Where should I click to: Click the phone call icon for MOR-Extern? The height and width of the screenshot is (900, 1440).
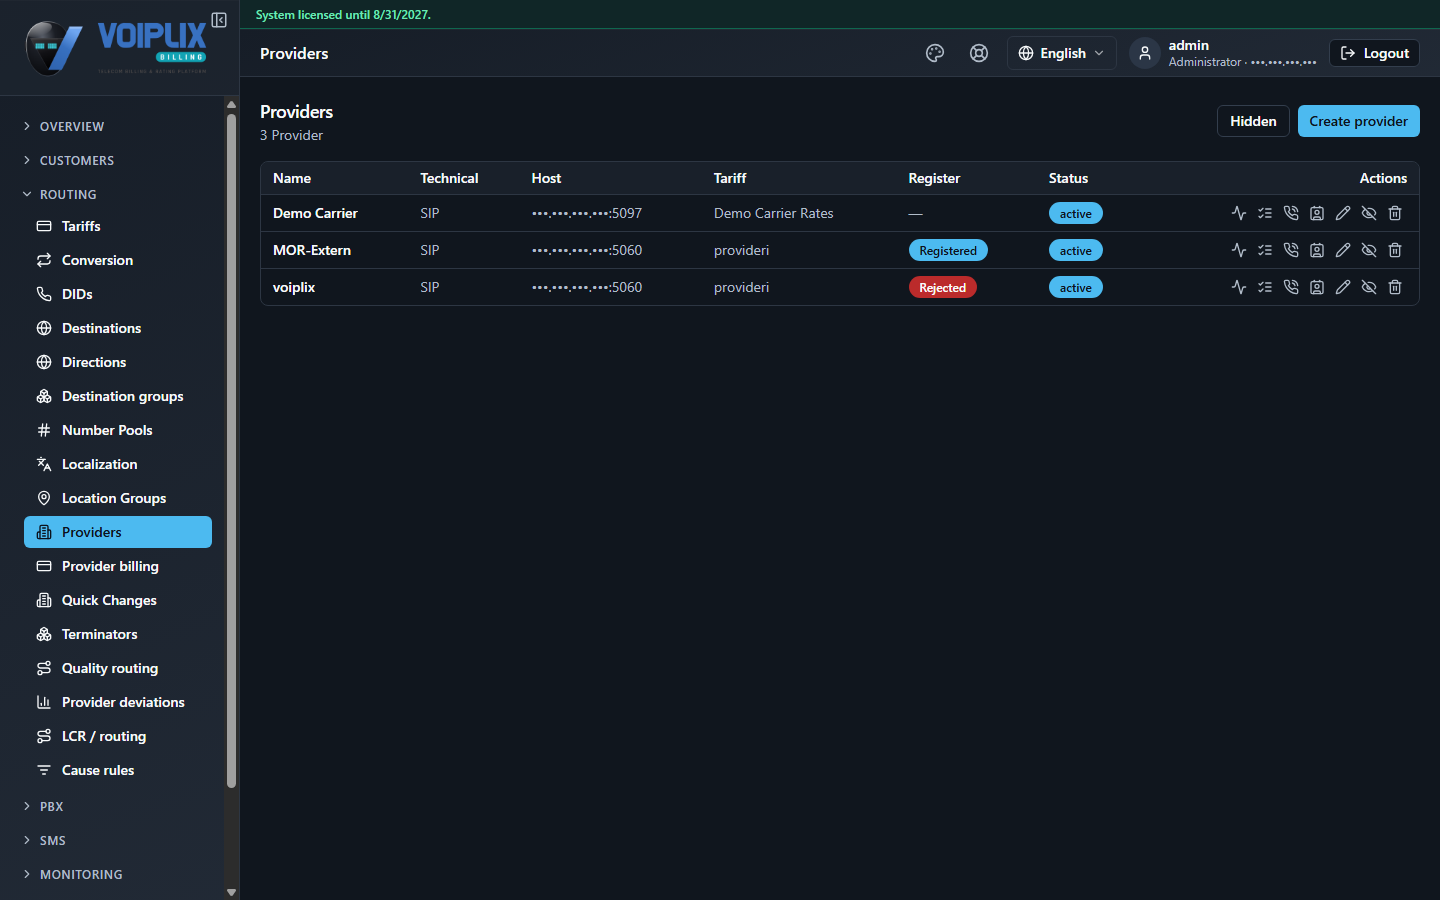(x=1291, y=250)
